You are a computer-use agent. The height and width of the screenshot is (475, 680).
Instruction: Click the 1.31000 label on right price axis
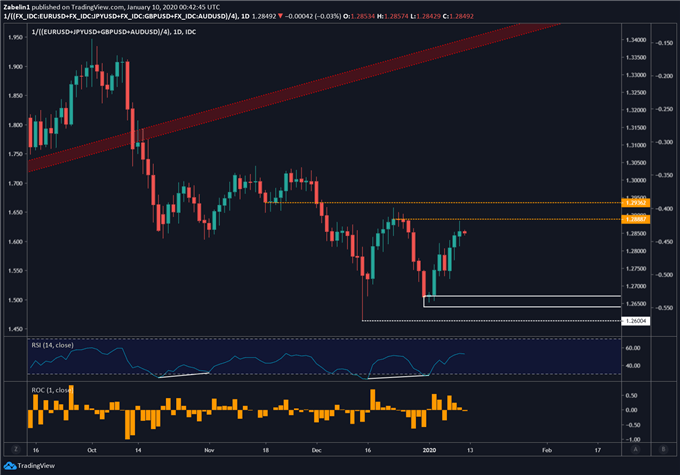click(636, 145)
